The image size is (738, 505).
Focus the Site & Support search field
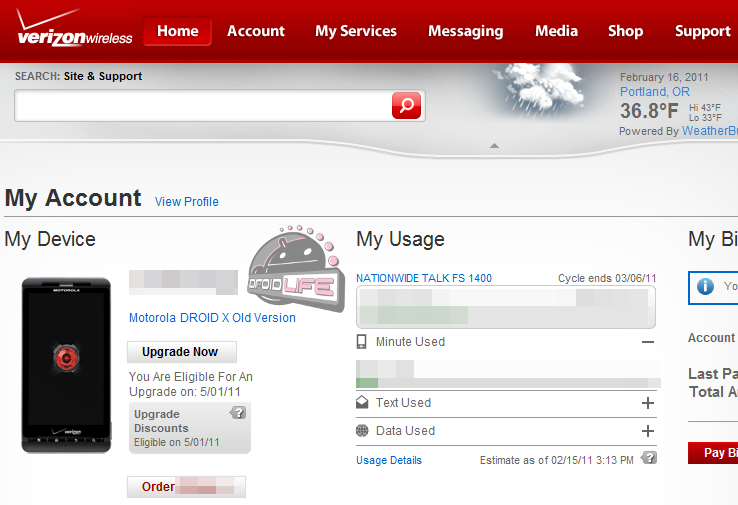pos(202,106)
